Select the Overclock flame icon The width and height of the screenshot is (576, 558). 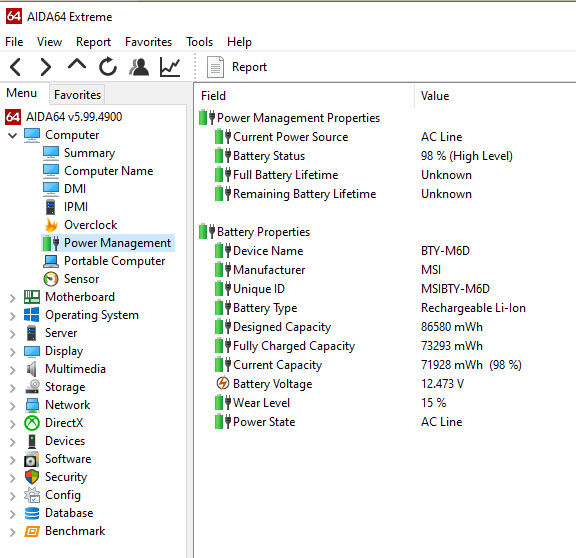(x=51, y=225)
